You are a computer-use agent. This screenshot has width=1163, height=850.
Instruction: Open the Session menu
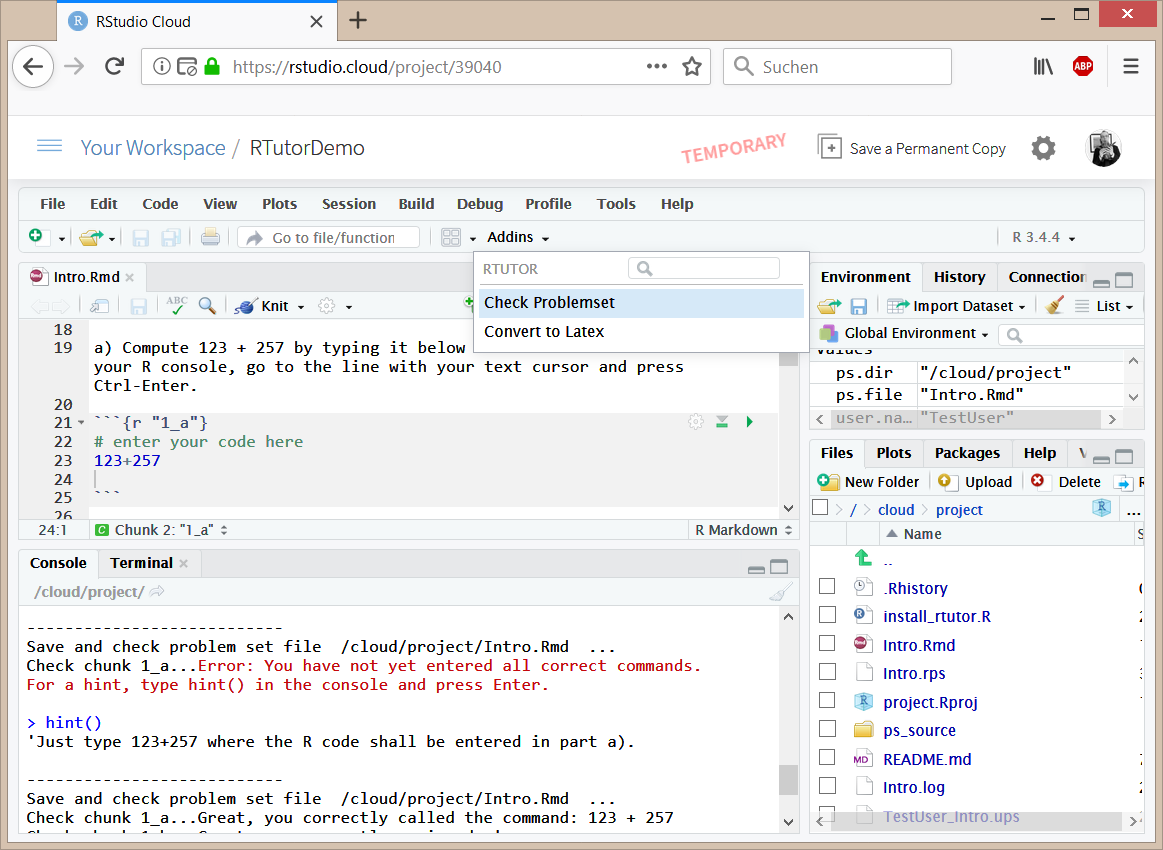click(x=349, y=204)
